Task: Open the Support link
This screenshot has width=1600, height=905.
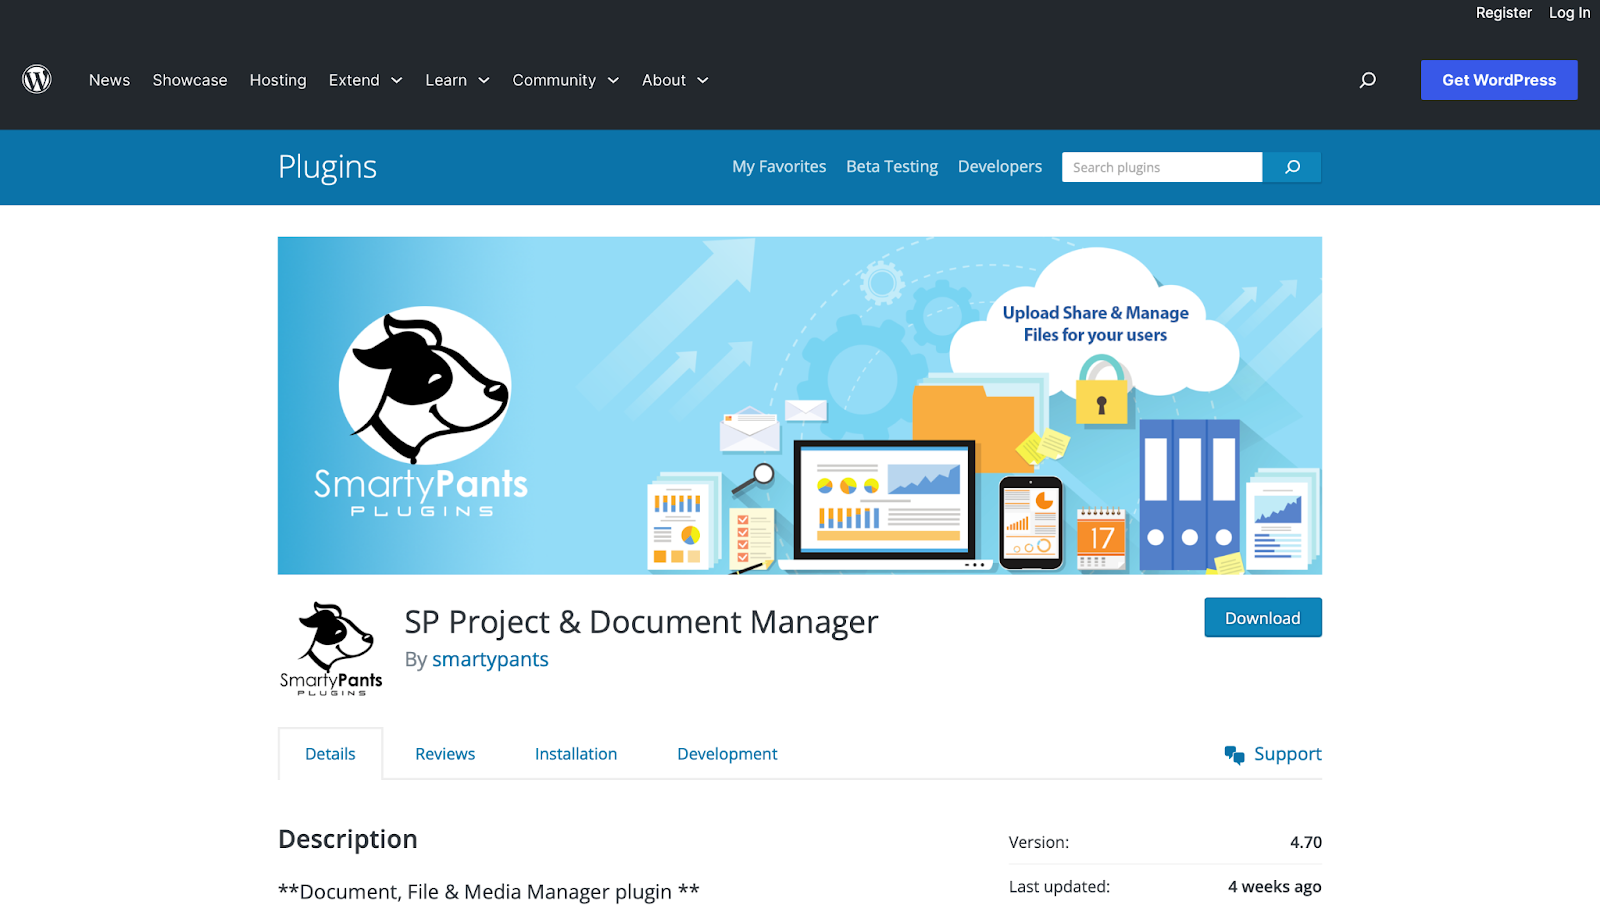Action: (x=1288, y=754)
